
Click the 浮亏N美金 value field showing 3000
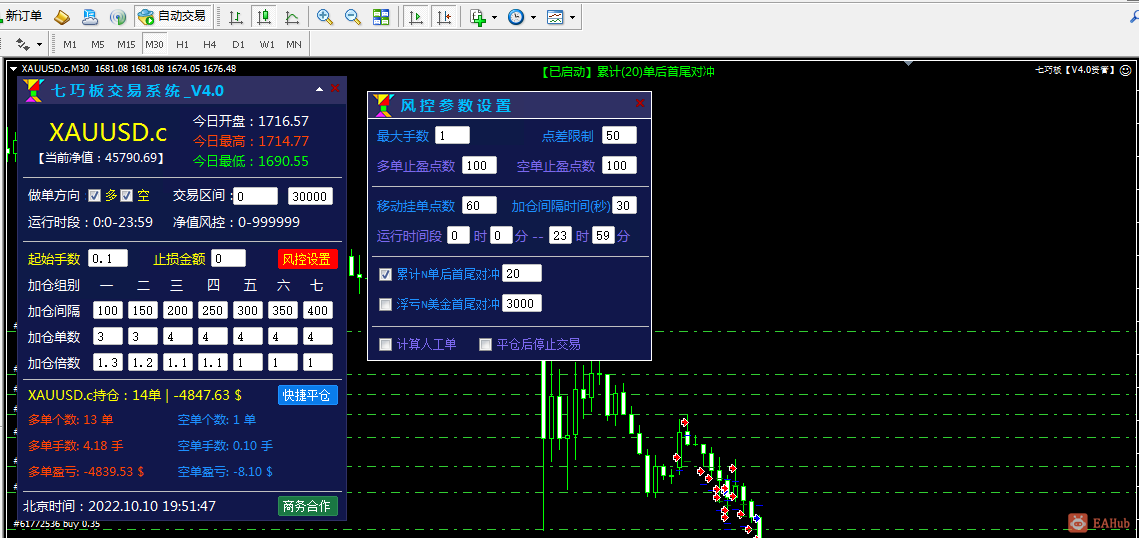(522, 303)
